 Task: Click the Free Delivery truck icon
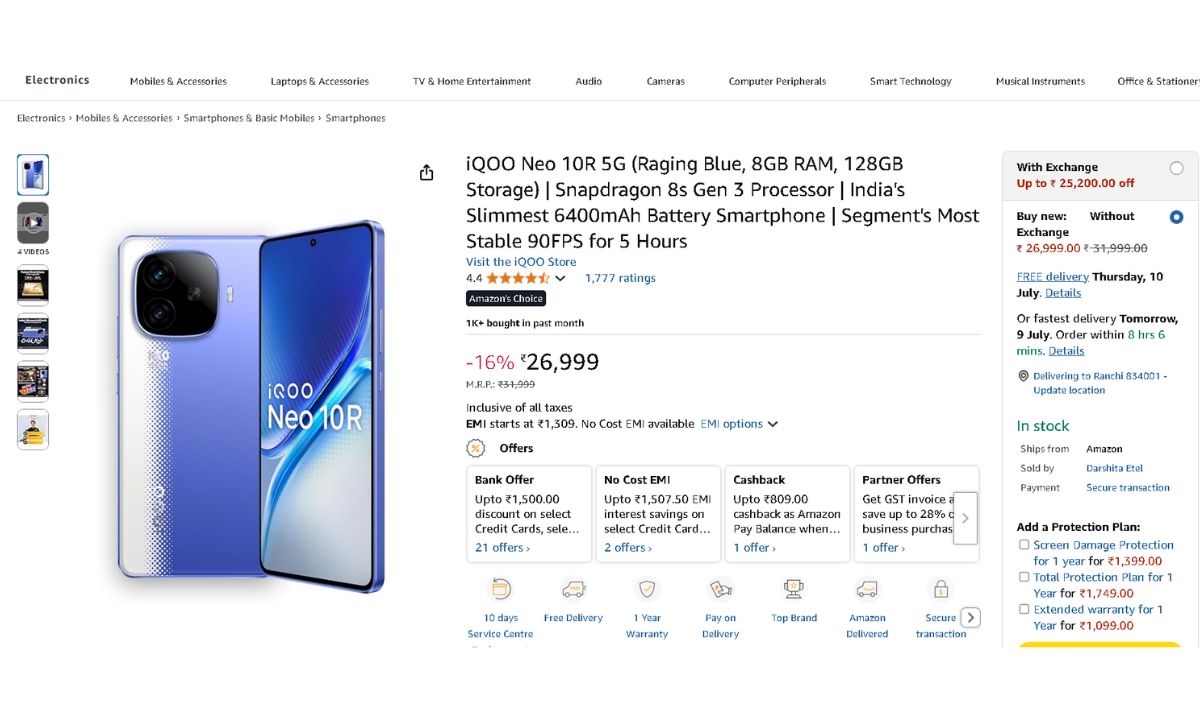574,589
